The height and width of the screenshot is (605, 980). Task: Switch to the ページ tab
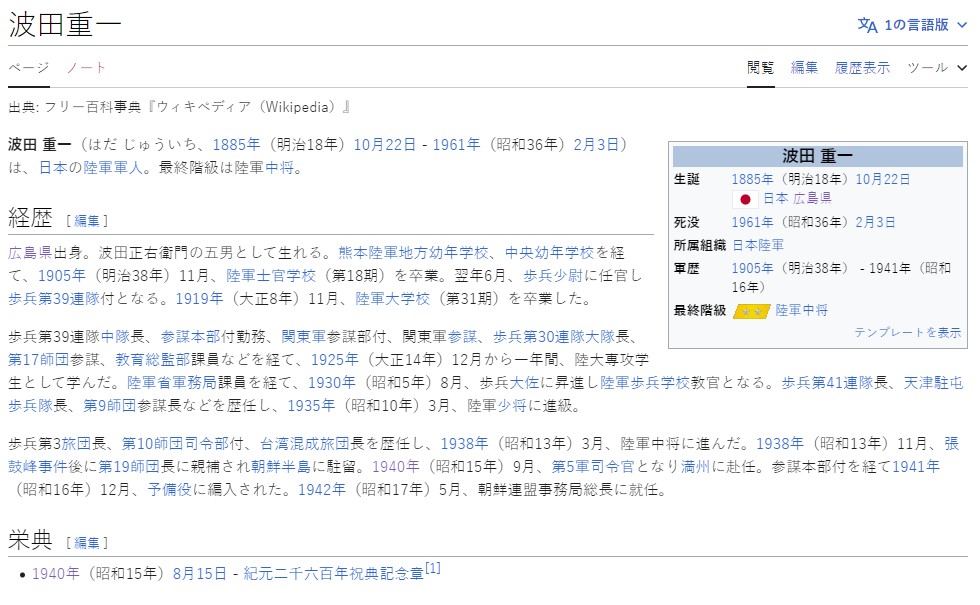pos(29,68)
